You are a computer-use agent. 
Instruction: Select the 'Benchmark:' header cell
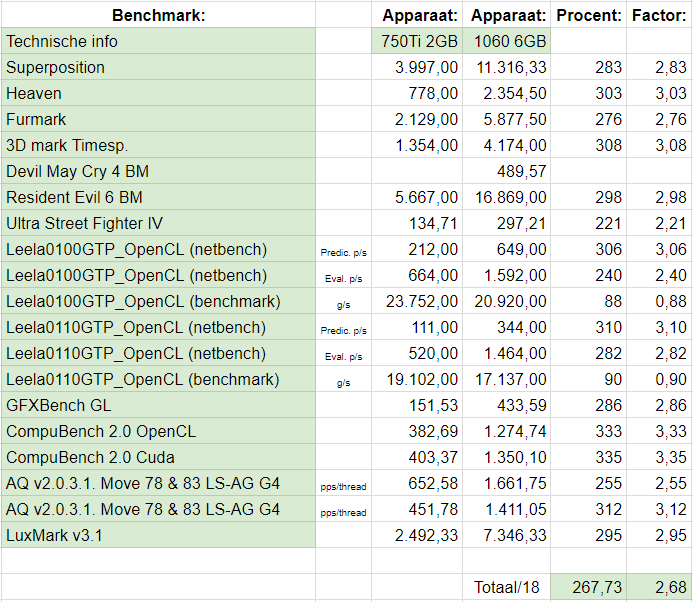[x=158, y=15]
